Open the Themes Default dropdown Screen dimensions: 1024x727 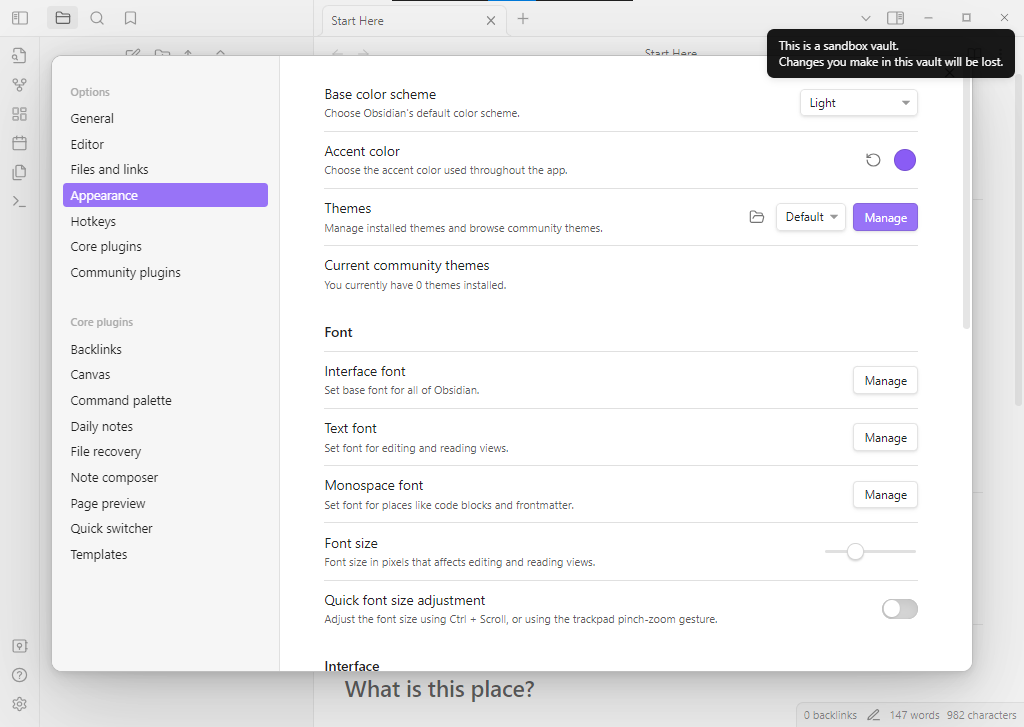[810, 217]
